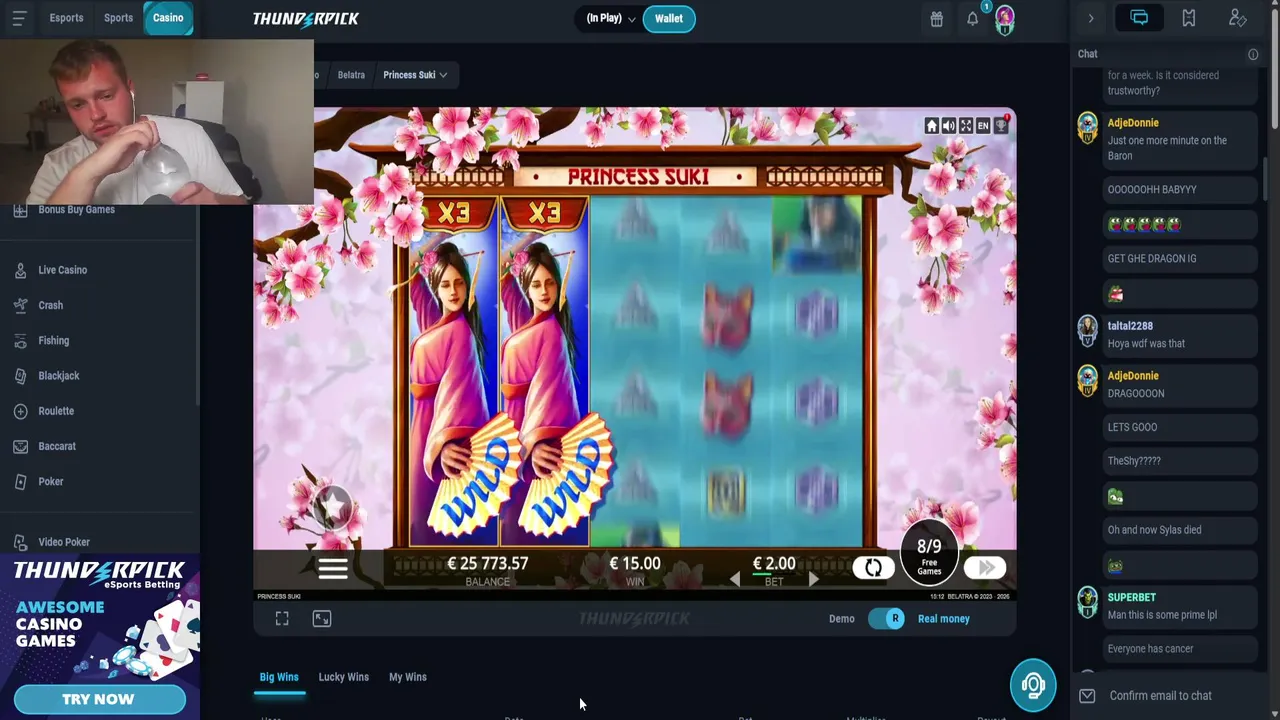Open the Wallet button
The height and width of the screenshot is (720, 1280).
pos(669,18)
